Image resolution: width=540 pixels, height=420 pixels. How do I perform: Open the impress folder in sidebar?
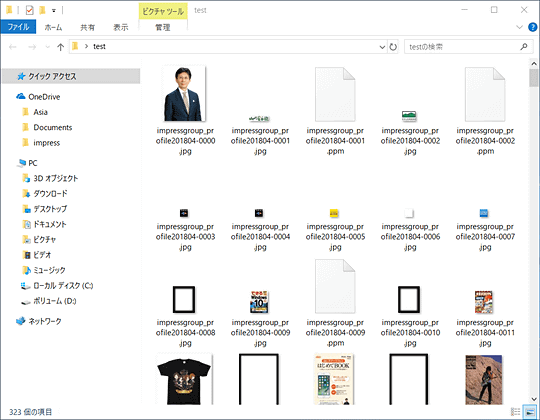[46, 143]
